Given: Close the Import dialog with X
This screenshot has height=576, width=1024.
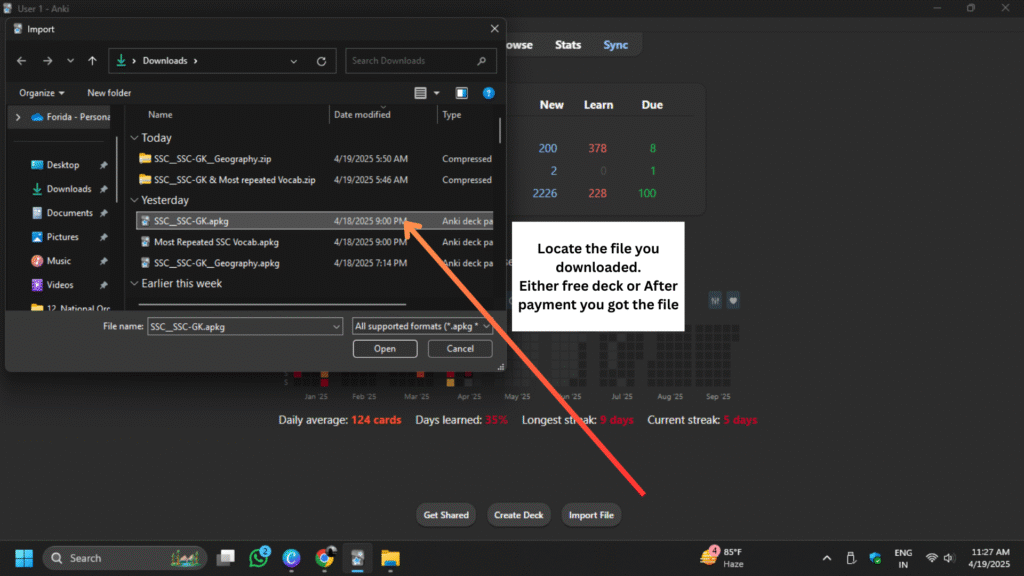Looking at the screenshot, I should click(x=494, y=29).
